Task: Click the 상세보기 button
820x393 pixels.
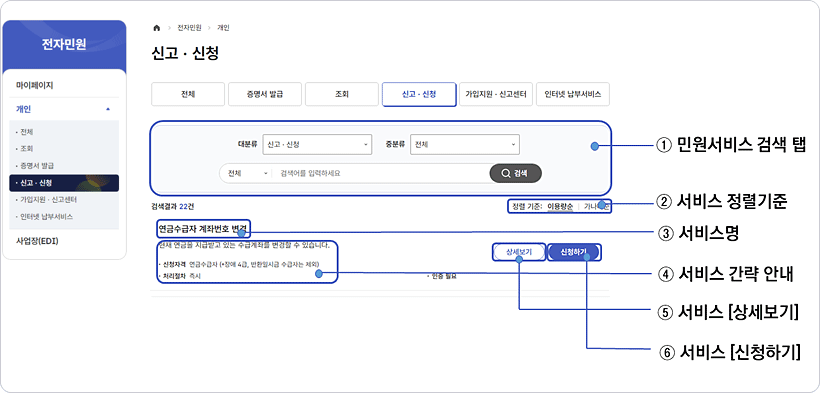Action: pos(519,252)
